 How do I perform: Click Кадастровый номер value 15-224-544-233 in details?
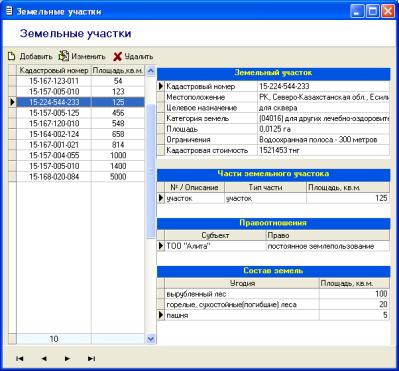[323, 86]
